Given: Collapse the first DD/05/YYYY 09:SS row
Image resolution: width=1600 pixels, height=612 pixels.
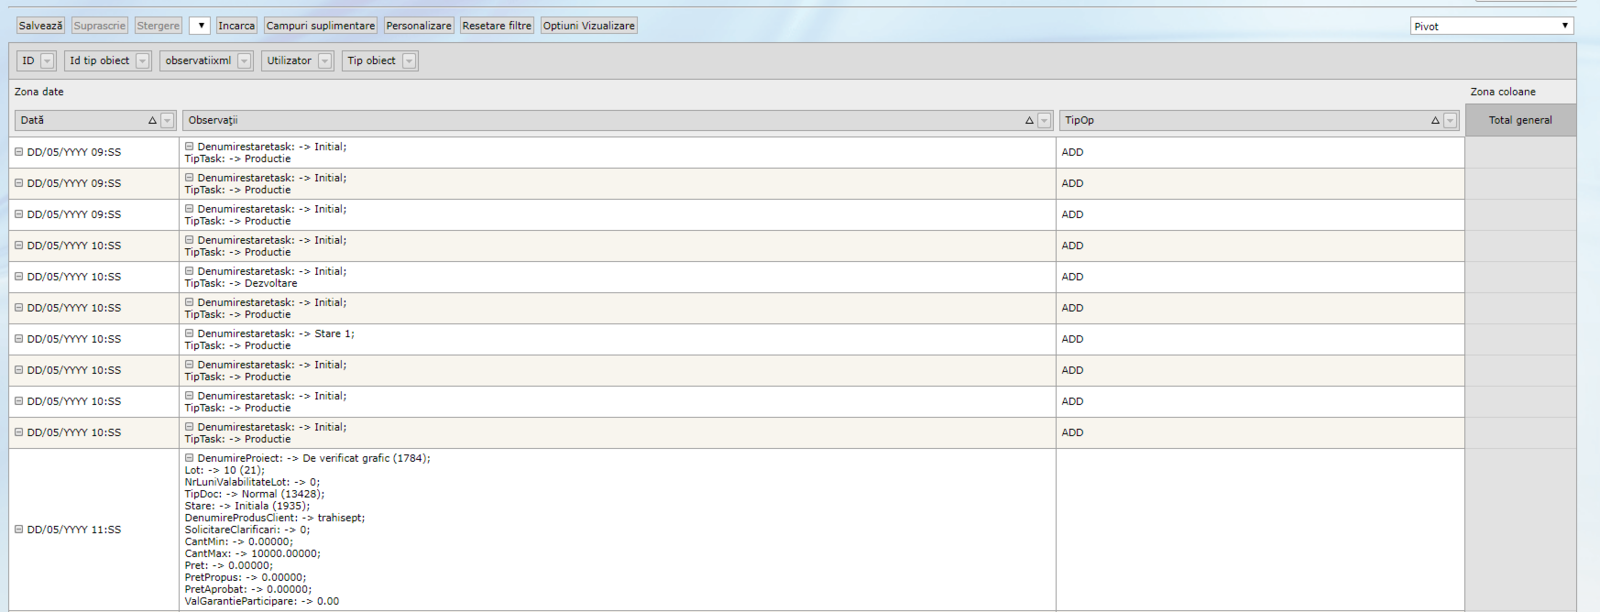Looking at the screenshot, I should 19,152.
